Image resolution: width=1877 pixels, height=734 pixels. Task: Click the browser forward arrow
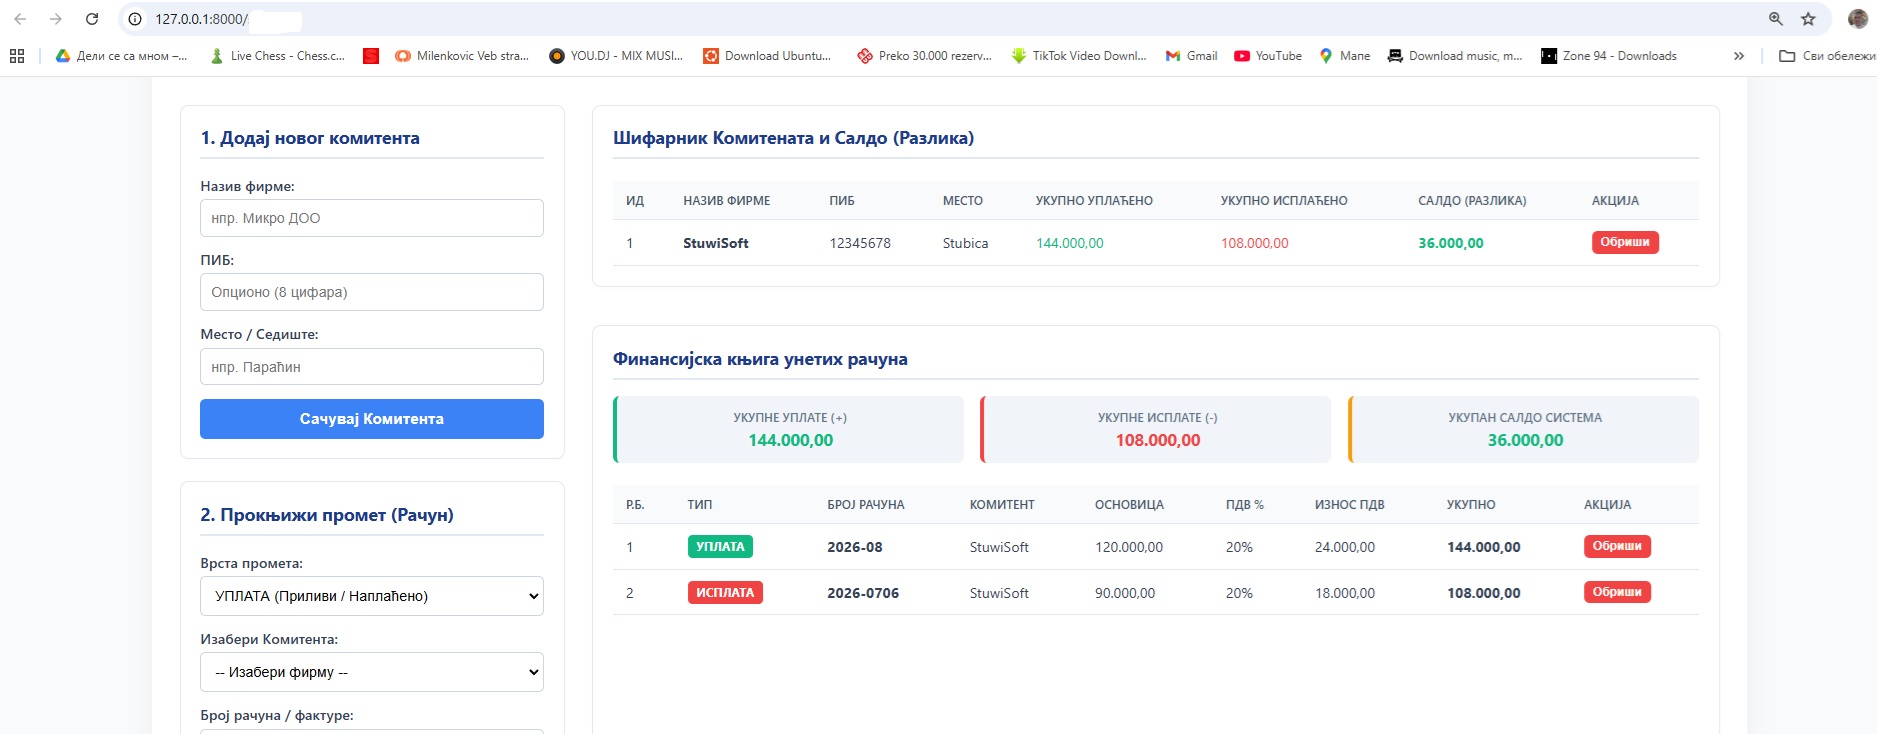pyautogui.click(x=56, y=19)
